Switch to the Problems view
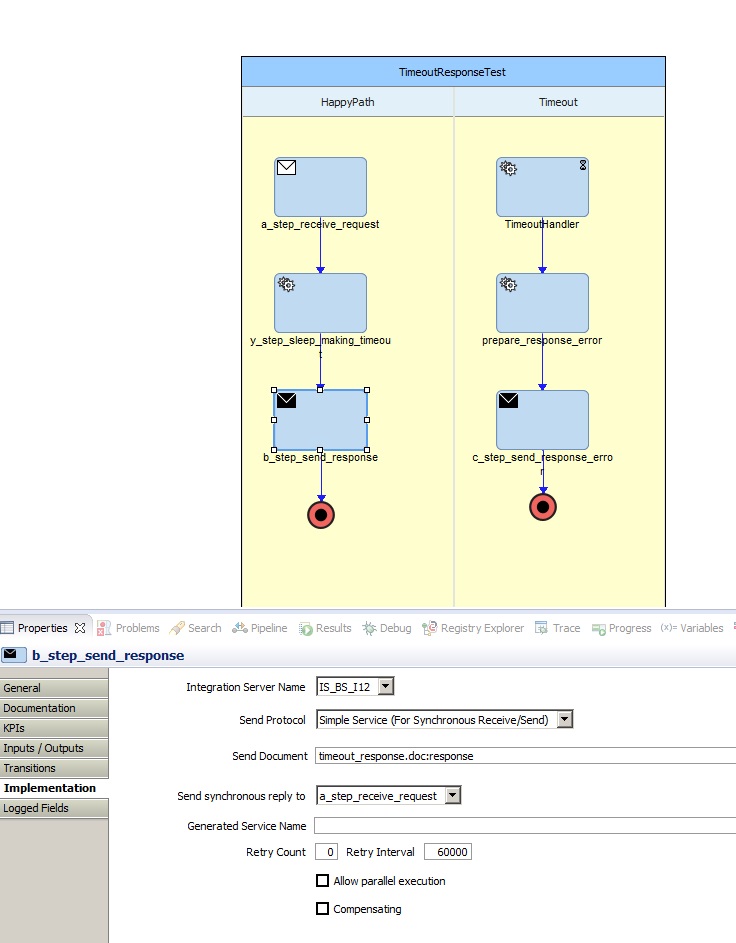The width and height of the screenshot is (736, 943). pos(128,628)
